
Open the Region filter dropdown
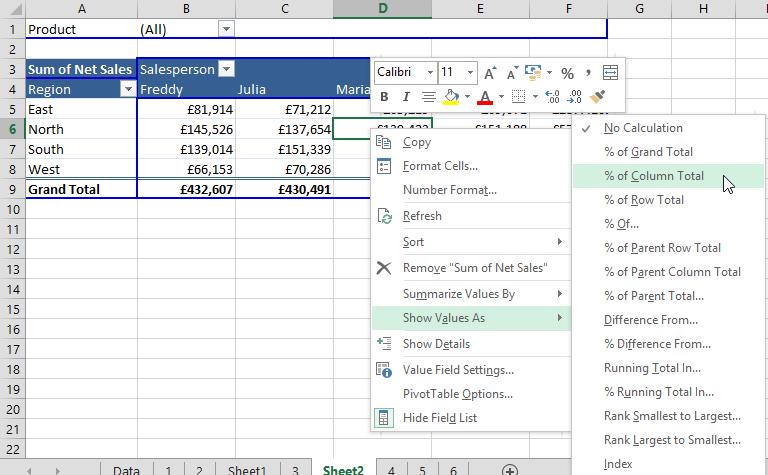click(127, 89)
